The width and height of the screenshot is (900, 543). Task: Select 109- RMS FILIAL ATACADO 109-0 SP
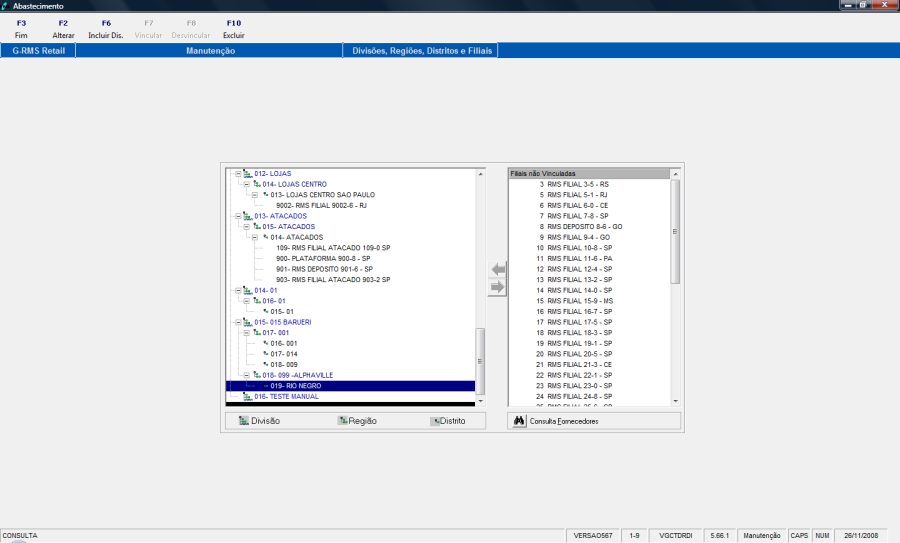[333, 248]
